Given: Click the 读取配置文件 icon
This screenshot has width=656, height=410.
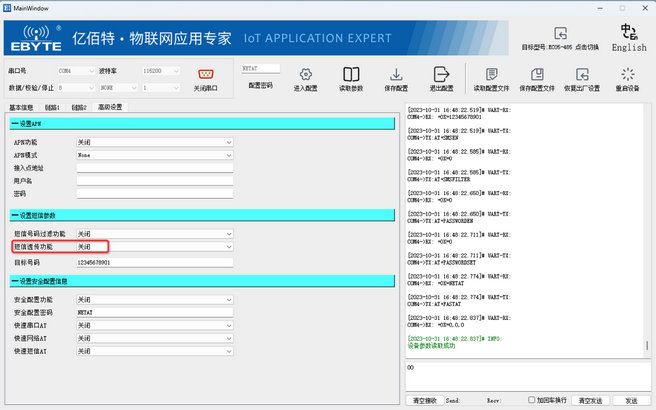Looking at the screenshot, I should coord(491,75).
